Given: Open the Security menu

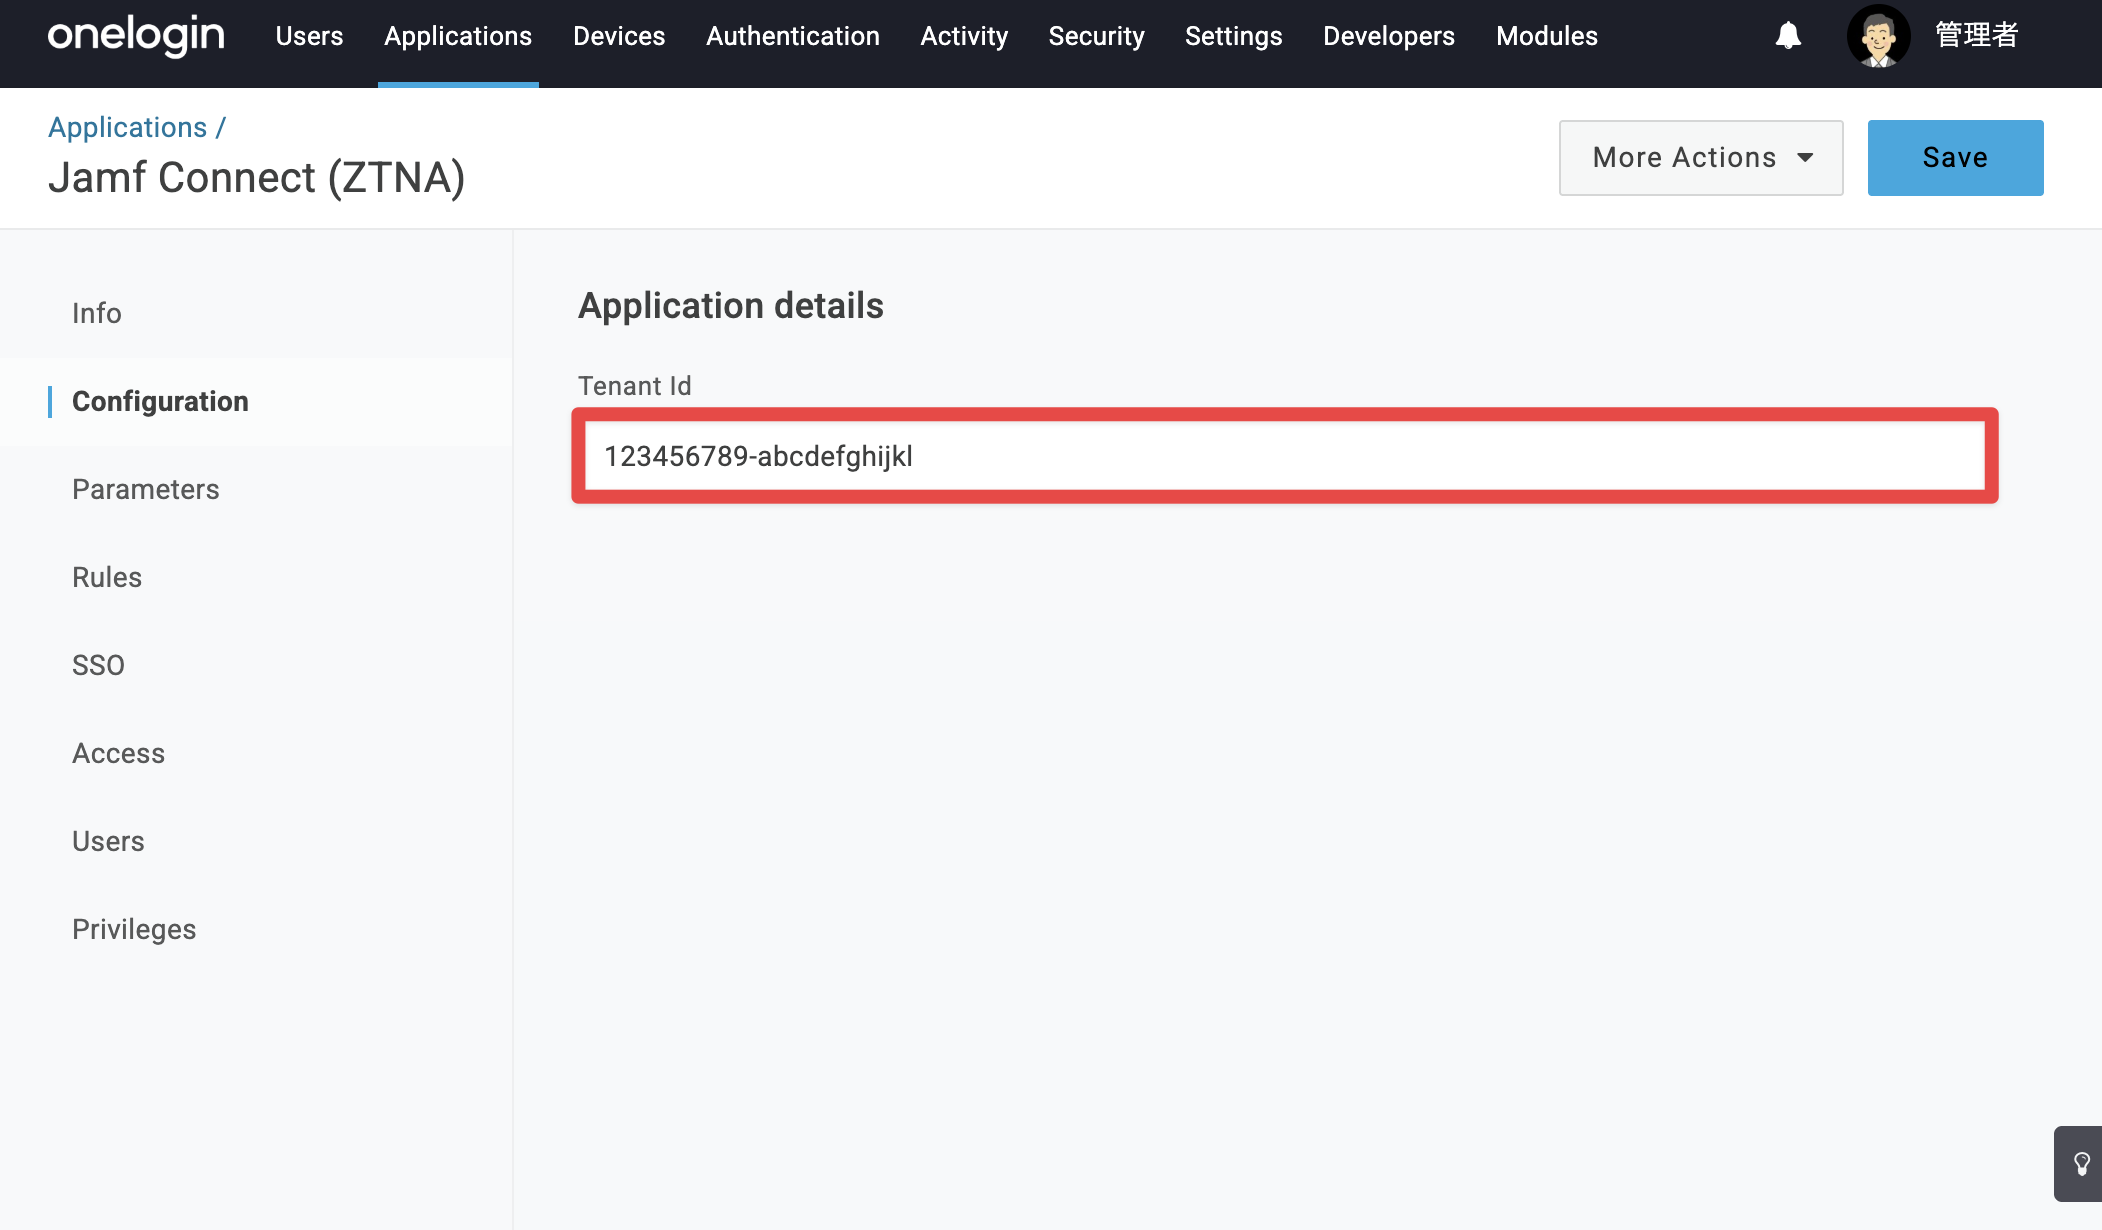Looking at the screenshot, I should click(1096, 36).
